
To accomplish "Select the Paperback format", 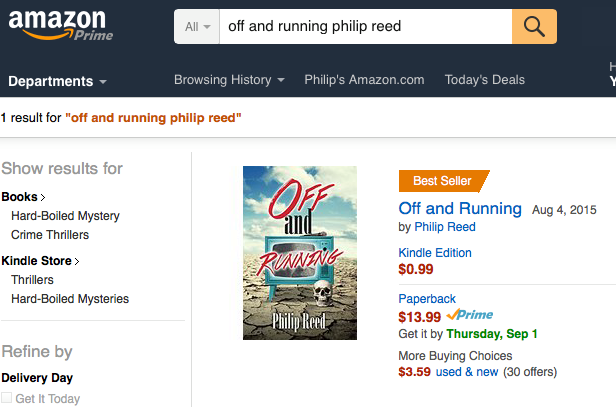I will (x=427, y=299).
